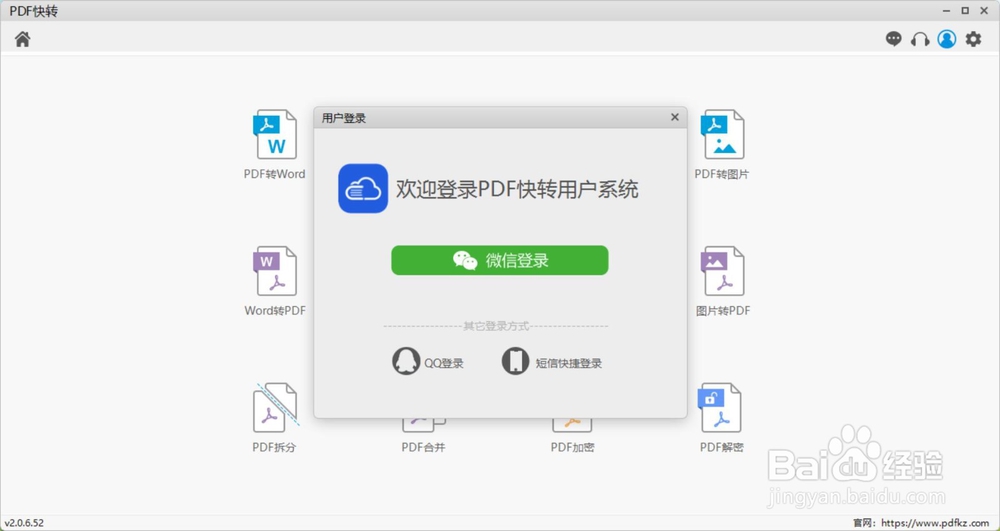This screenshot has height=531, width=1000.
Task: Click the PDF加密 label
Action: 573,447
